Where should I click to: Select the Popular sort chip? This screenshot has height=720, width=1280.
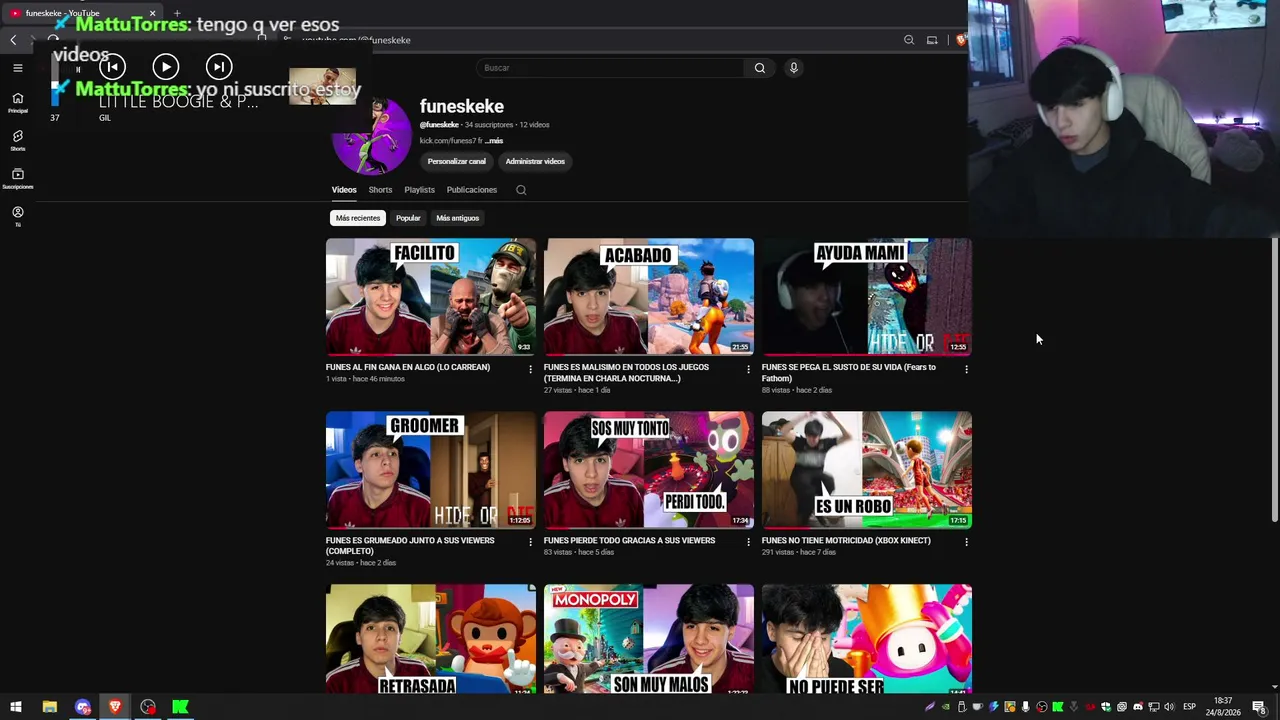tap(408, 218)
